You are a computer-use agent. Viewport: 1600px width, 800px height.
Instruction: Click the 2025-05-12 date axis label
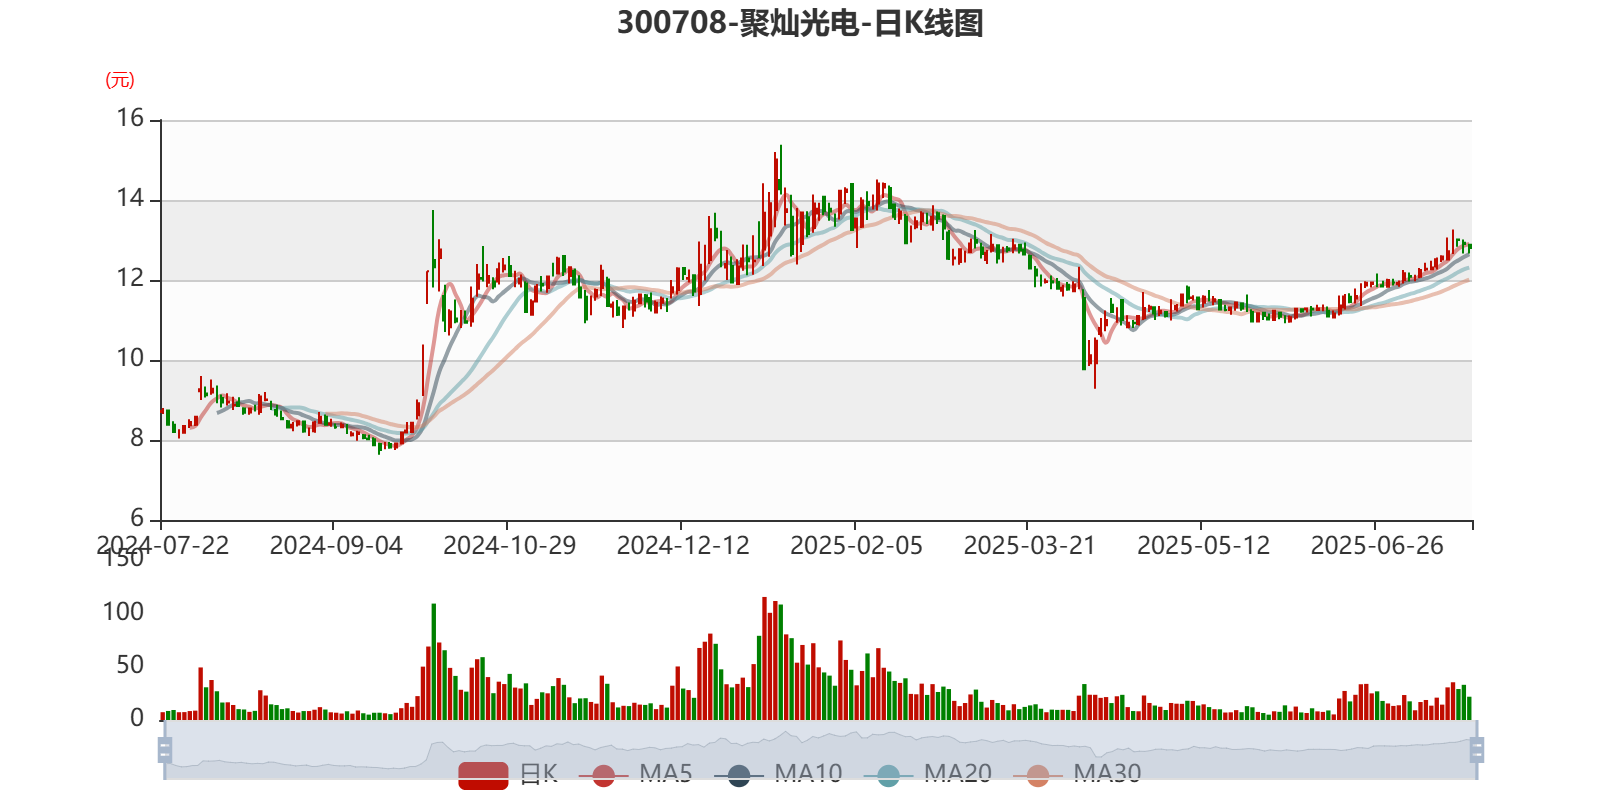(1203, 545)
